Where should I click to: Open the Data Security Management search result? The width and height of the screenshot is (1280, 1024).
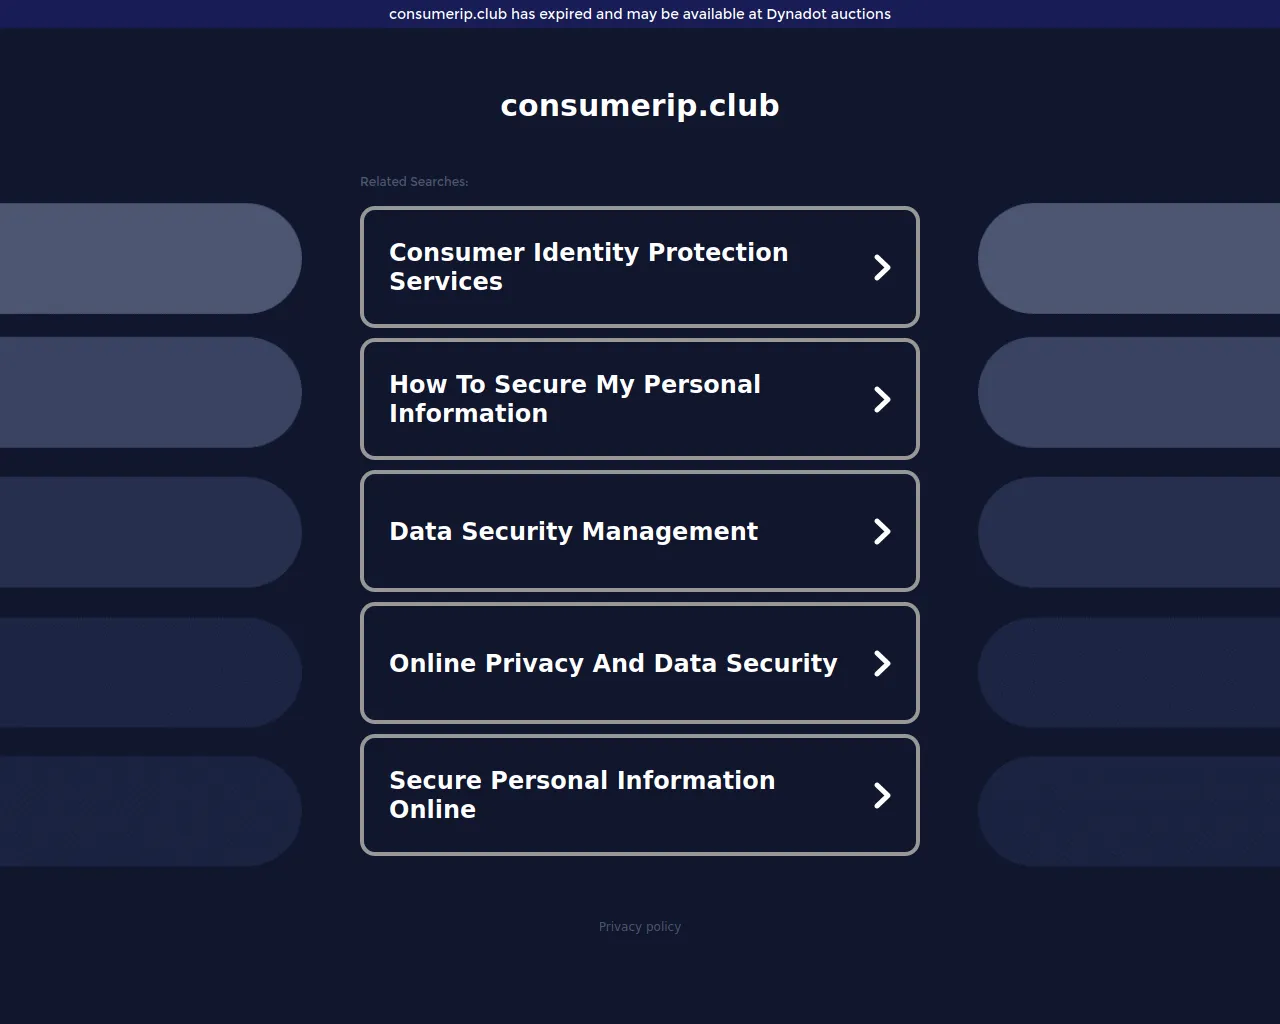573,531
